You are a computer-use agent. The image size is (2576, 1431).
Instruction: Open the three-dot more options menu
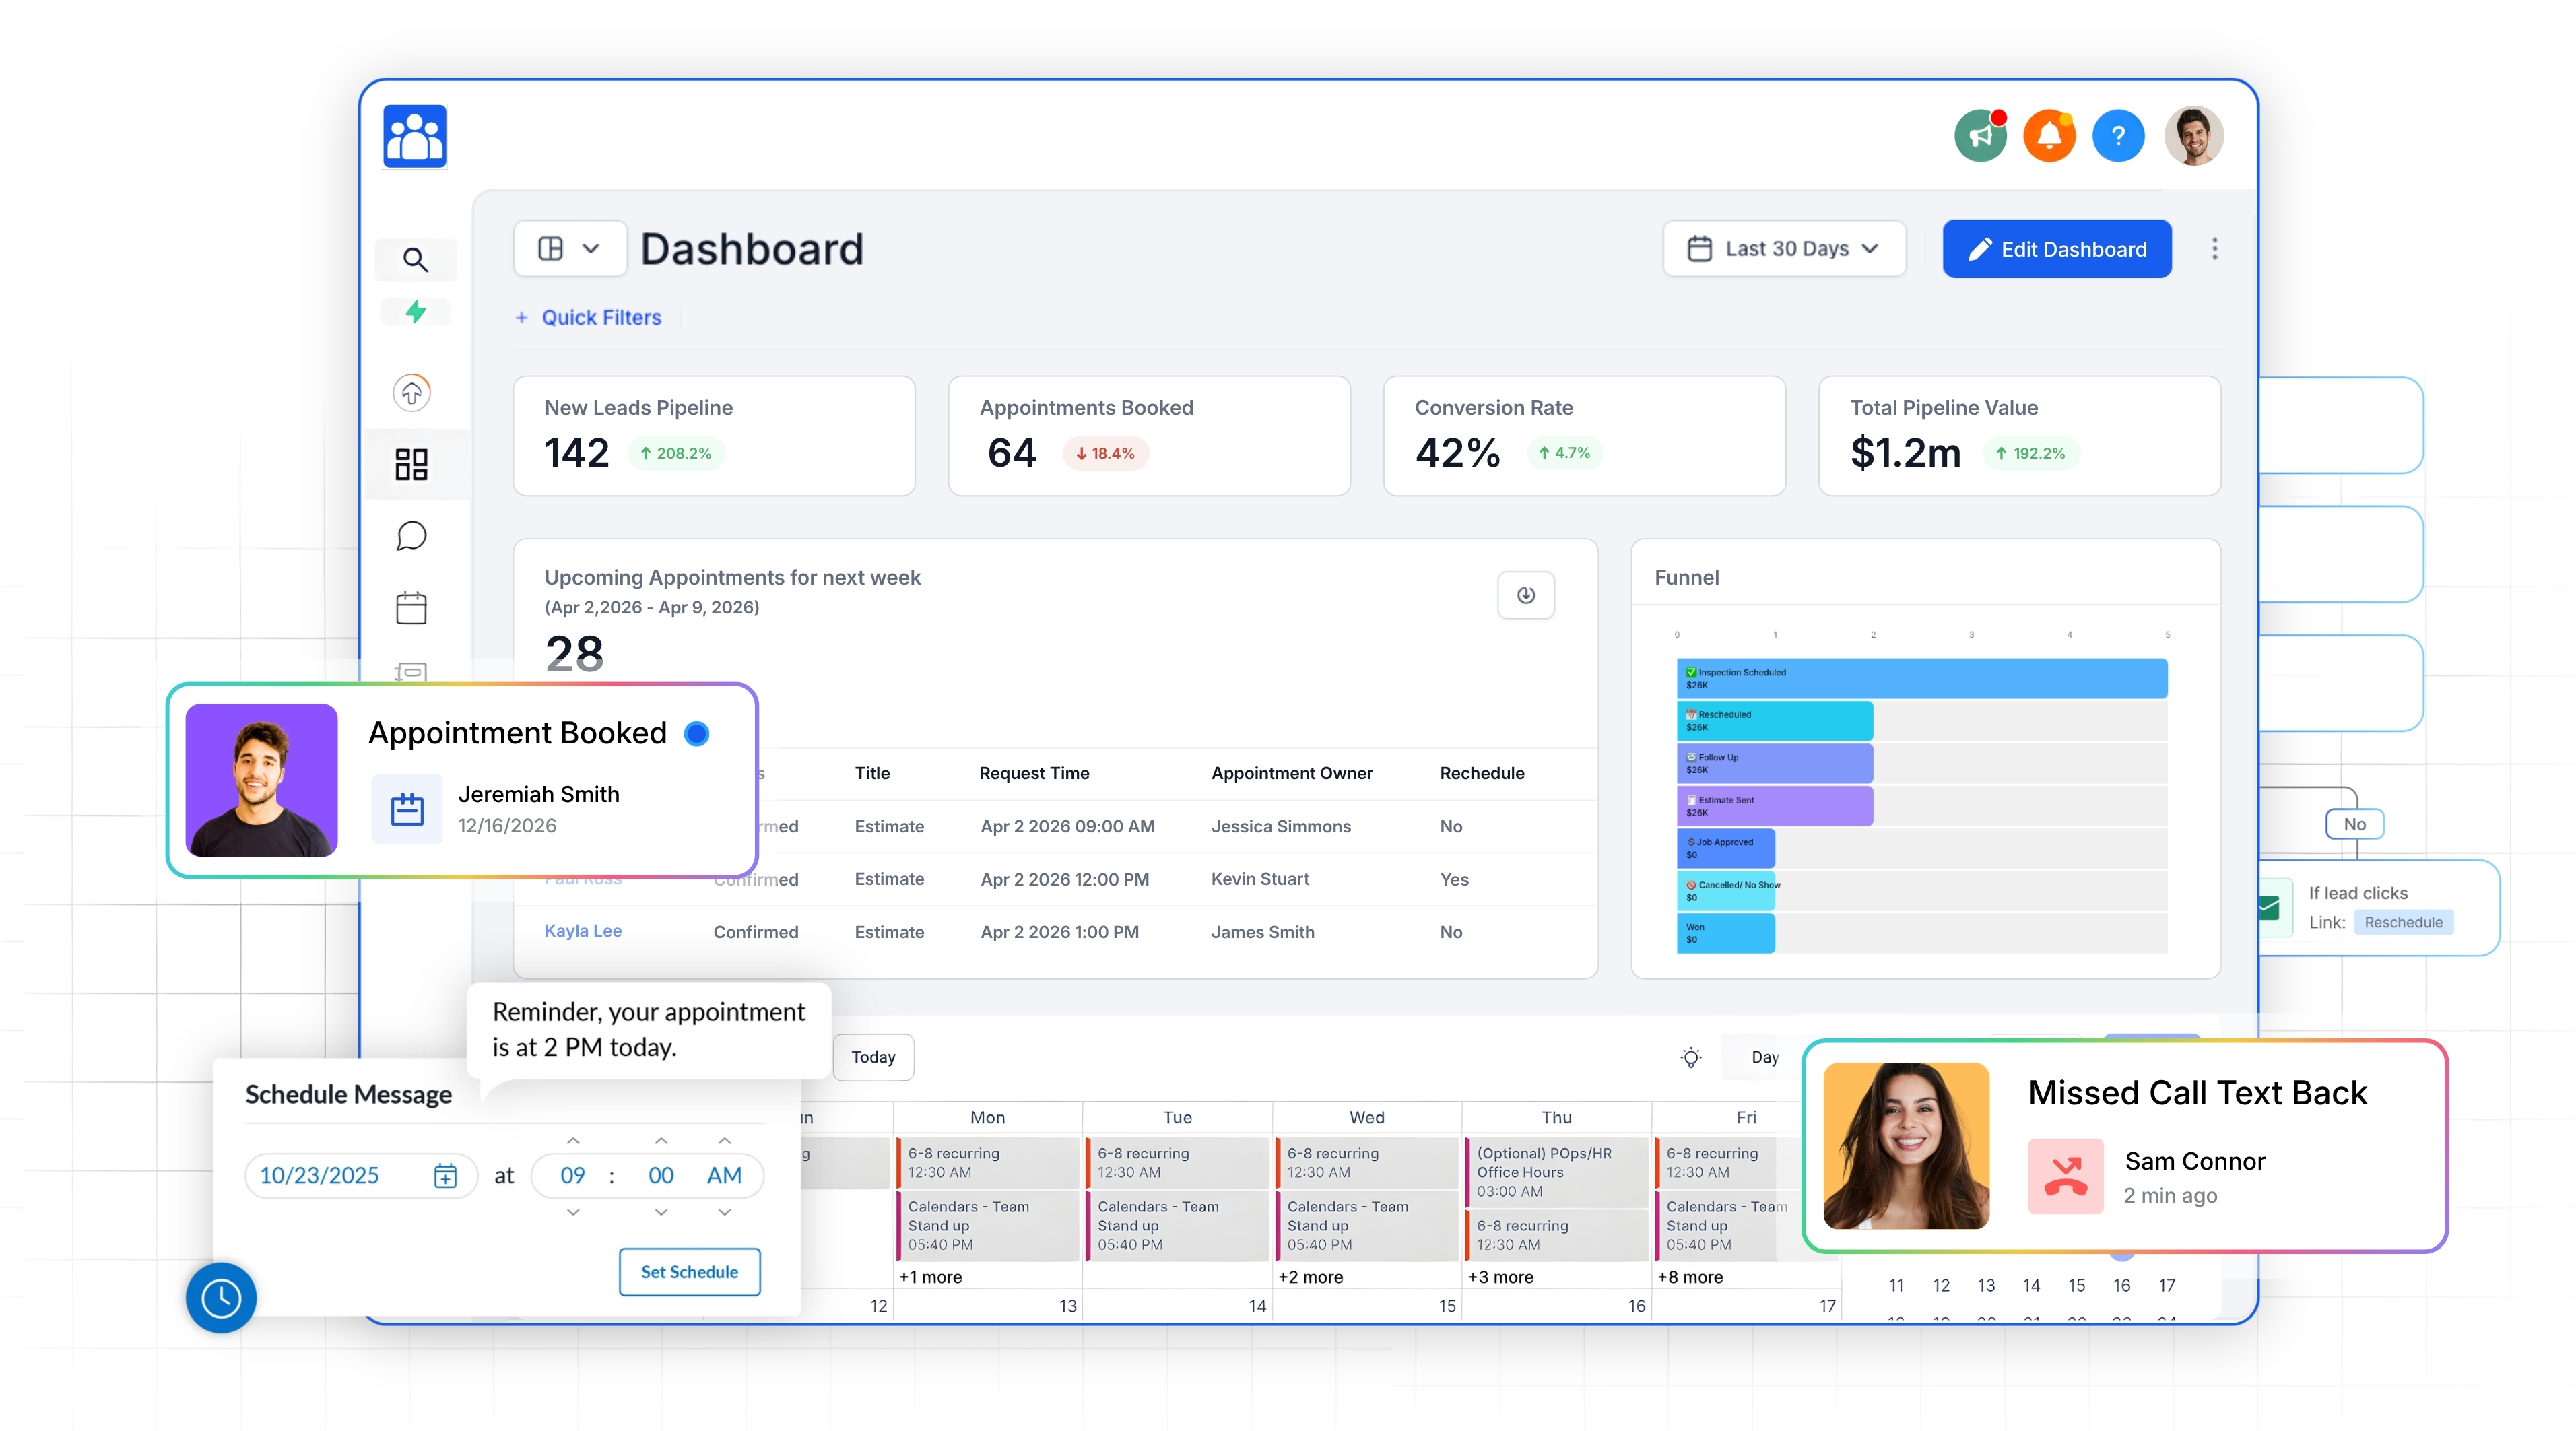point(2215,249)
